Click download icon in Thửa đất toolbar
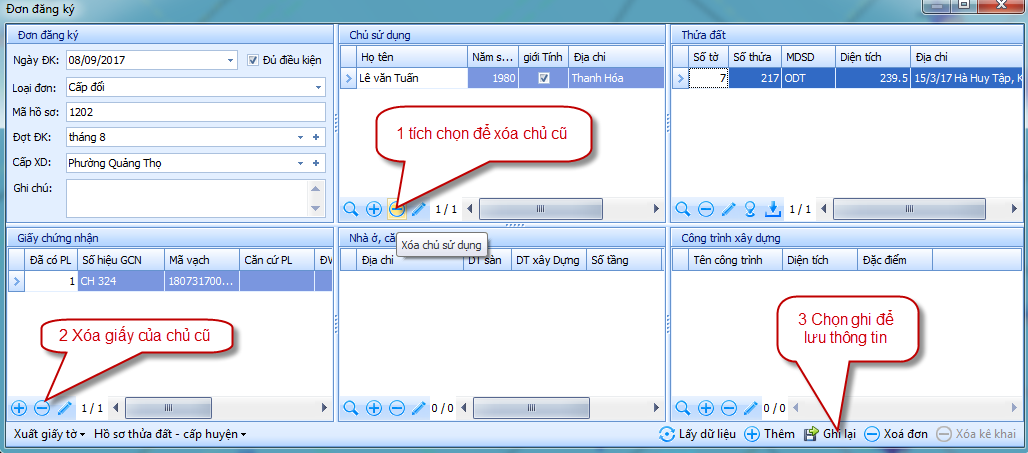Screen dimensions: 1028x453 click(x=772, y=209)
